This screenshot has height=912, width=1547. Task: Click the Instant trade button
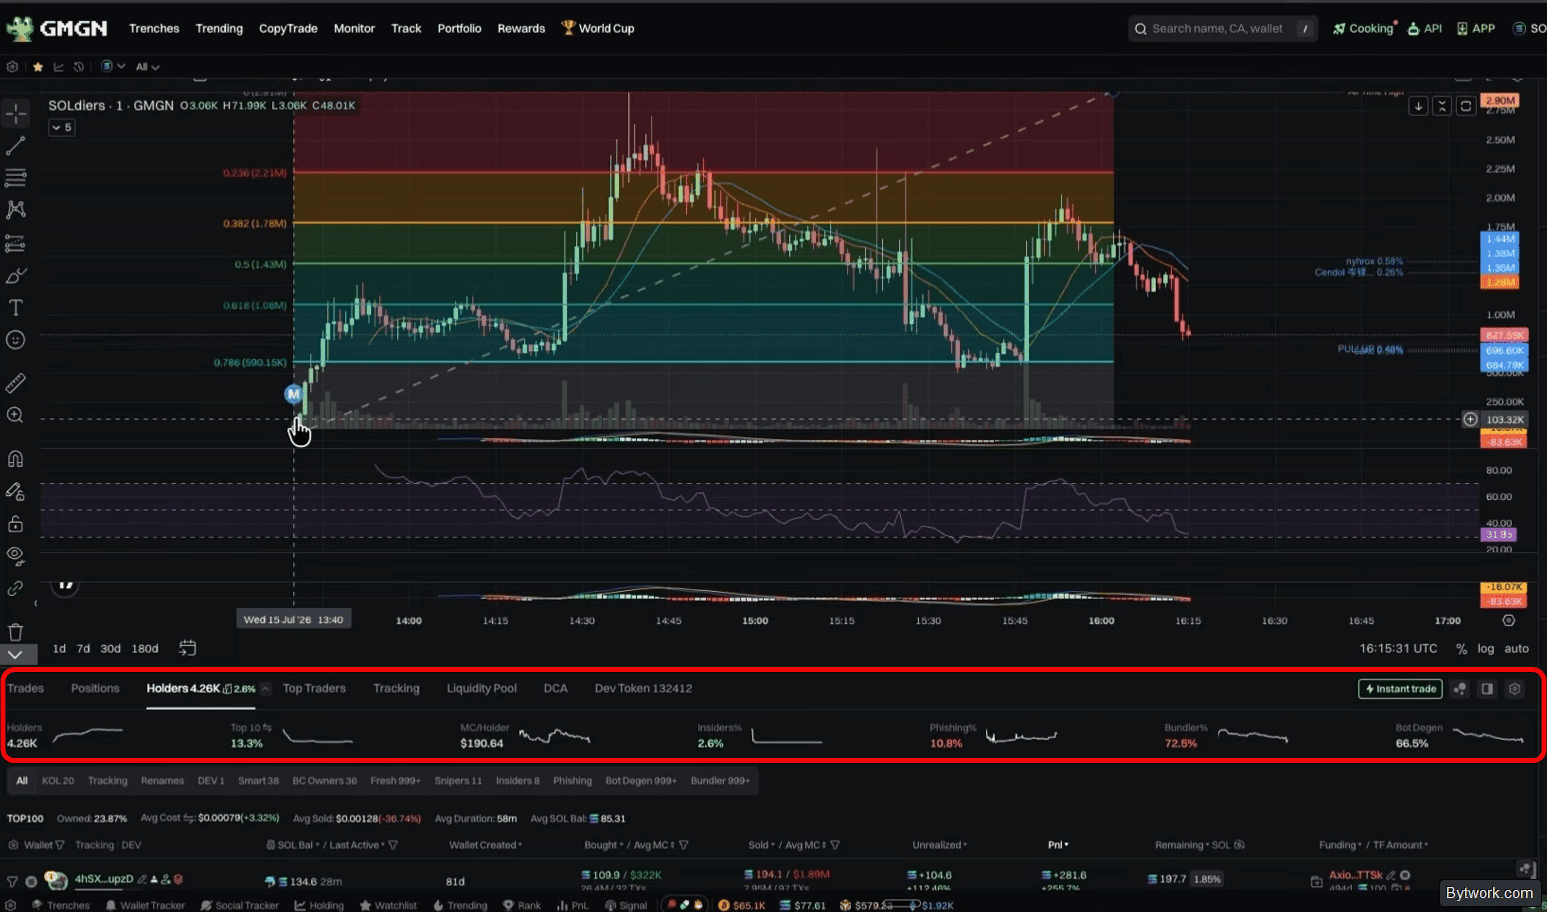tap(1401, 689)
